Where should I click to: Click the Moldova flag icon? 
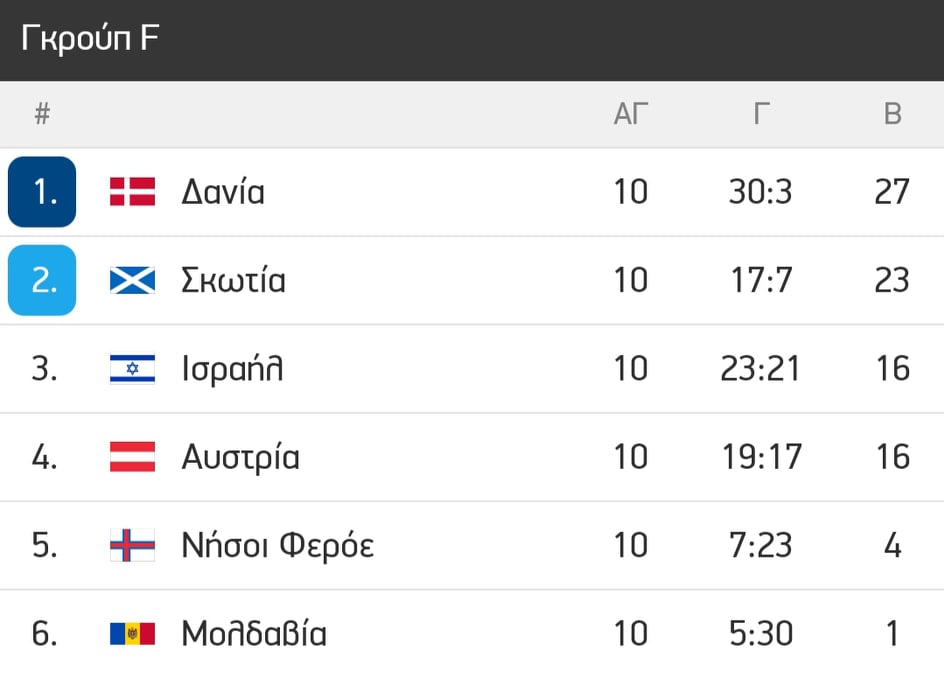click(132, 633)
